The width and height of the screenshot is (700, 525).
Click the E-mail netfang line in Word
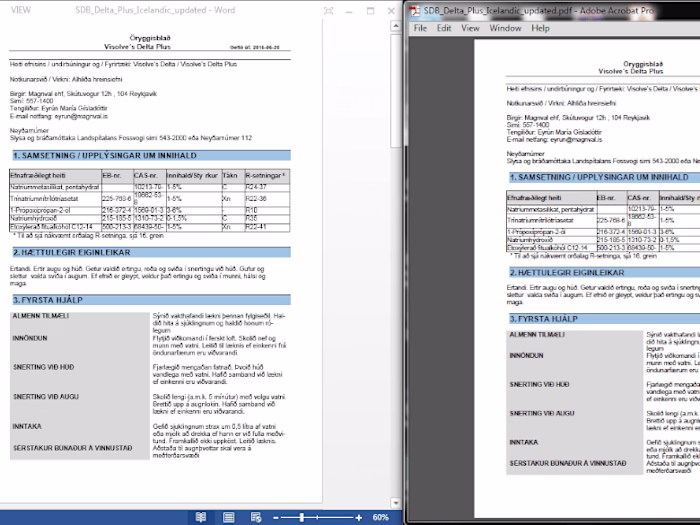pyautogui.click(x=59, y=116)
